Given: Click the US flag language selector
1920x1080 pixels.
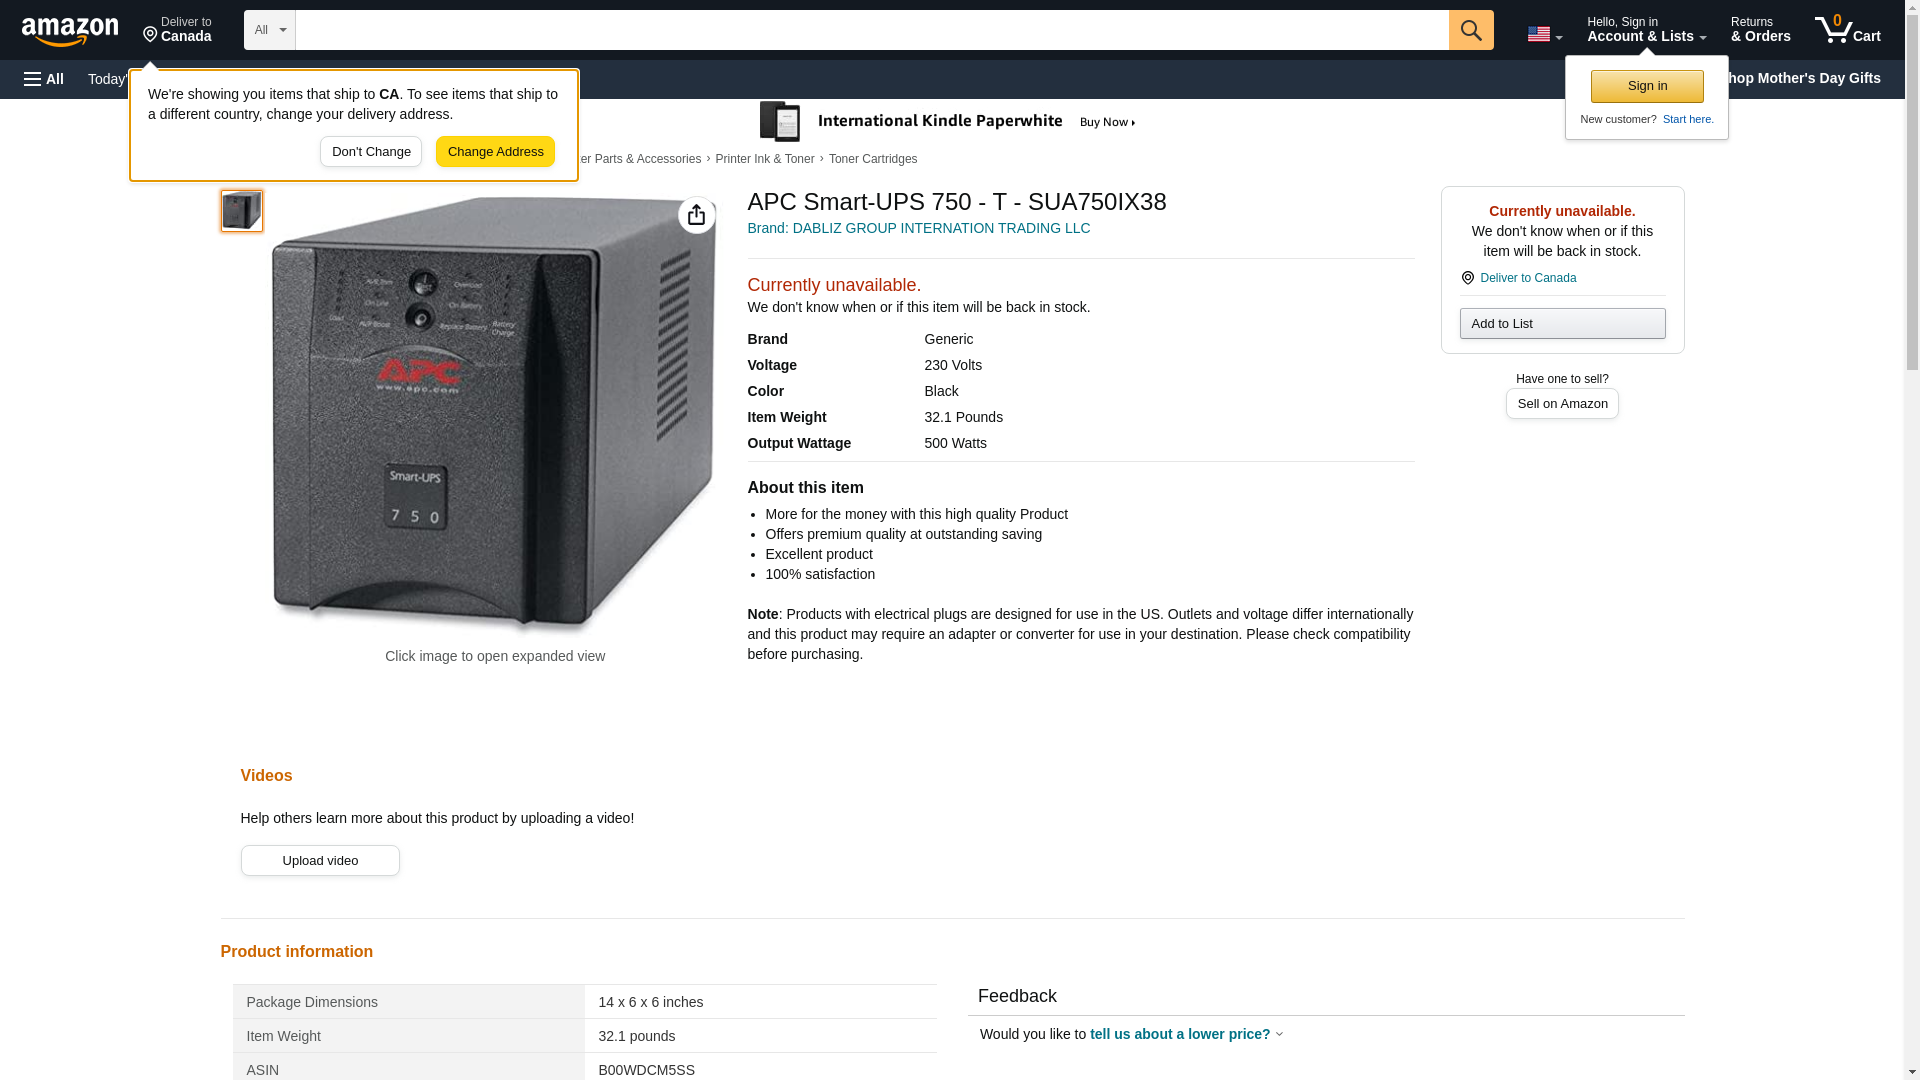Looking at the screenshot, I should (1543, 34).
